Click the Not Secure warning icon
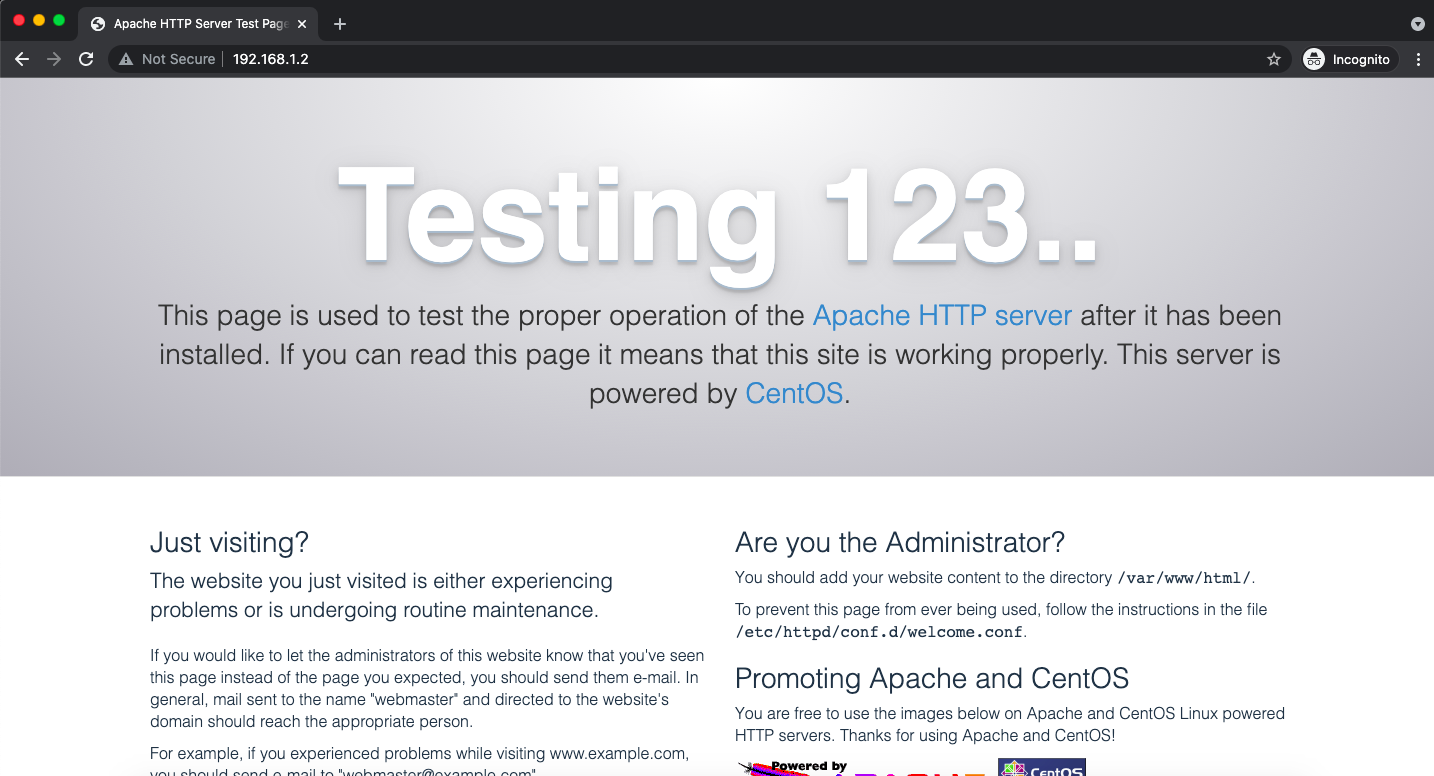The width and height of the screenshot is (1434, 776). coord(126,59)
